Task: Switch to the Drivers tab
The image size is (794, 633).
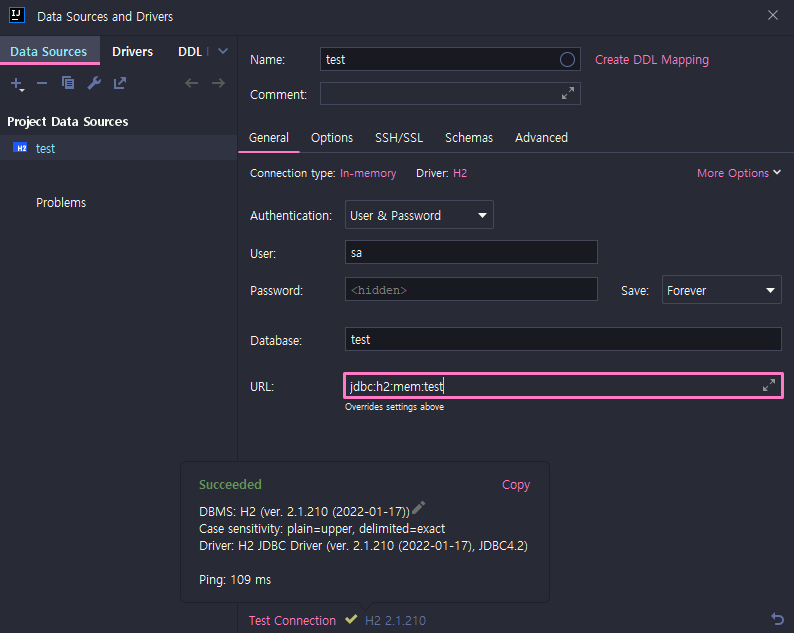Action: (x=132, y=51)
